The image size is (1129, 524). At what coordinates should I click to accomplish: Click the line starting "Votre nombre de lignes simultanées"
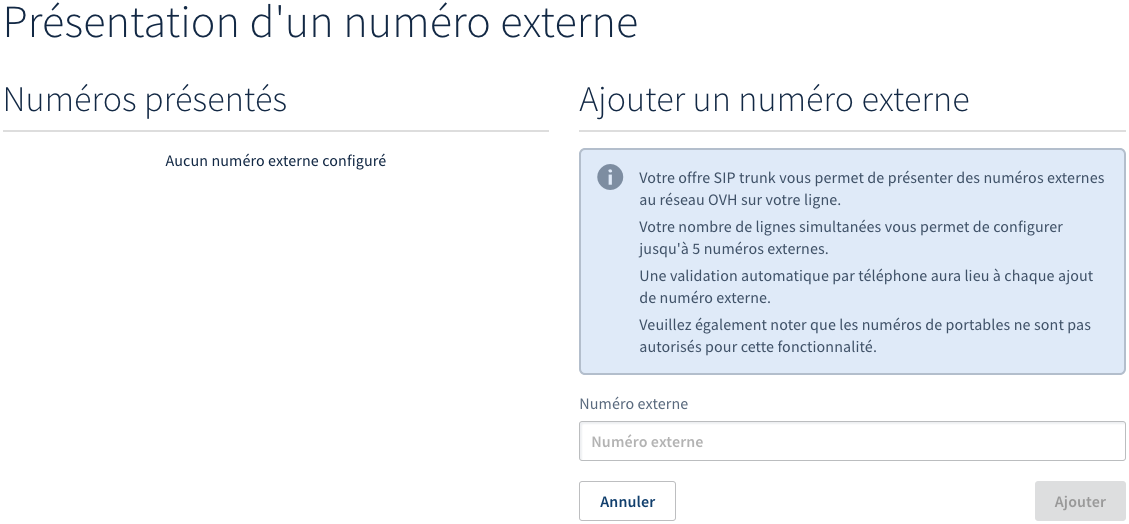pyautogui.click(x=850, y=227)
